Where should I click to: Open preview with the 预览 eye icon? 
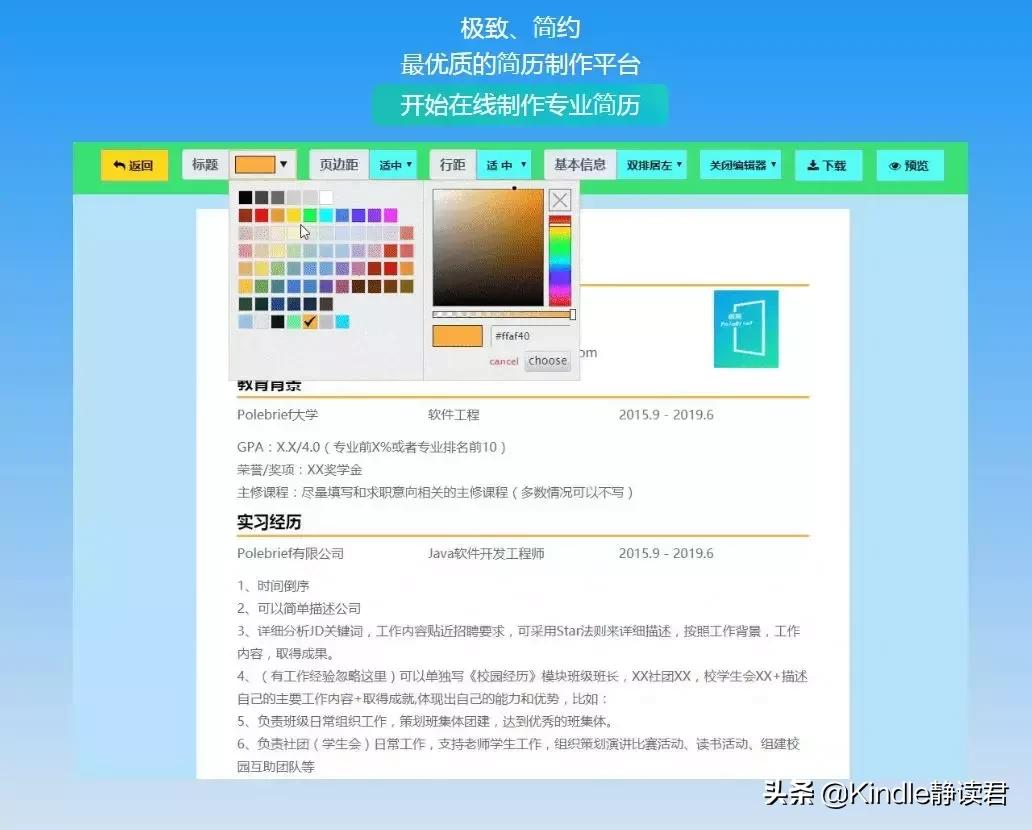tap(909, 164)
